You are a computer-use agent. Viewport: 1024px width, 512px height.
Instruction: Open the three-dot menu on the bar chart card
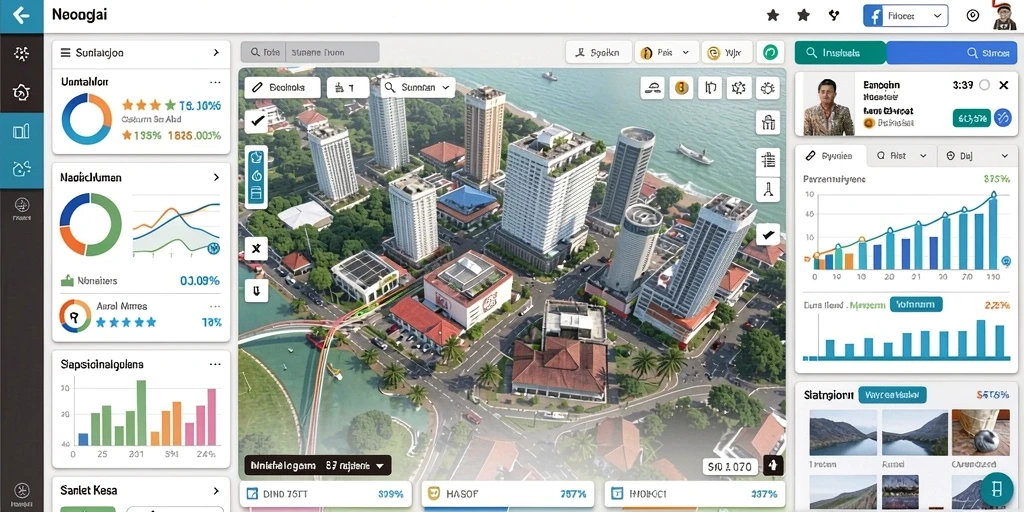[x=215, y=364]
